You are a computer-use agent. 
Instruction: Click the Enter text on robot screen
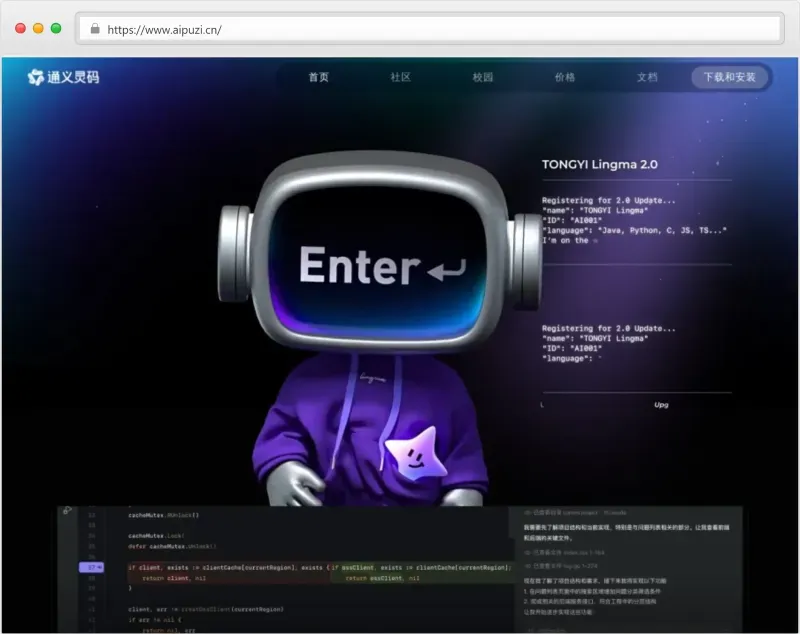coord(358,267)
